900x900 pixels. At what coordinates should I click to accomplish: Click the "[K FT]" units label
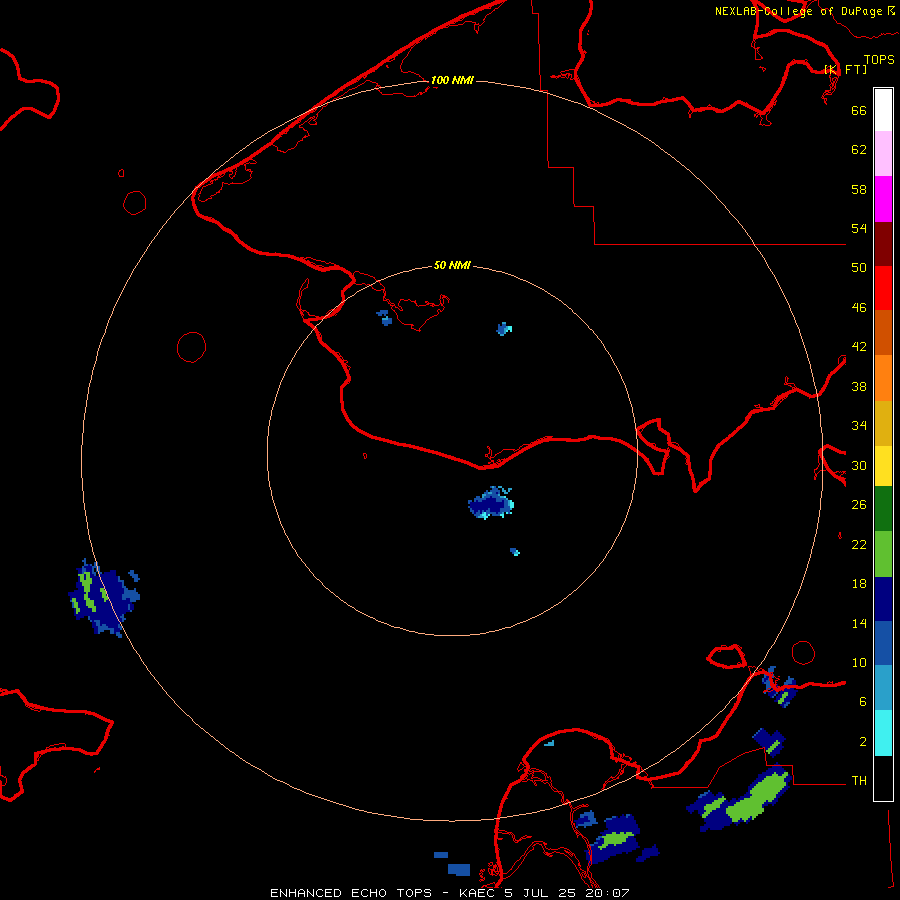pyautogui.click(x=845, y=69)
